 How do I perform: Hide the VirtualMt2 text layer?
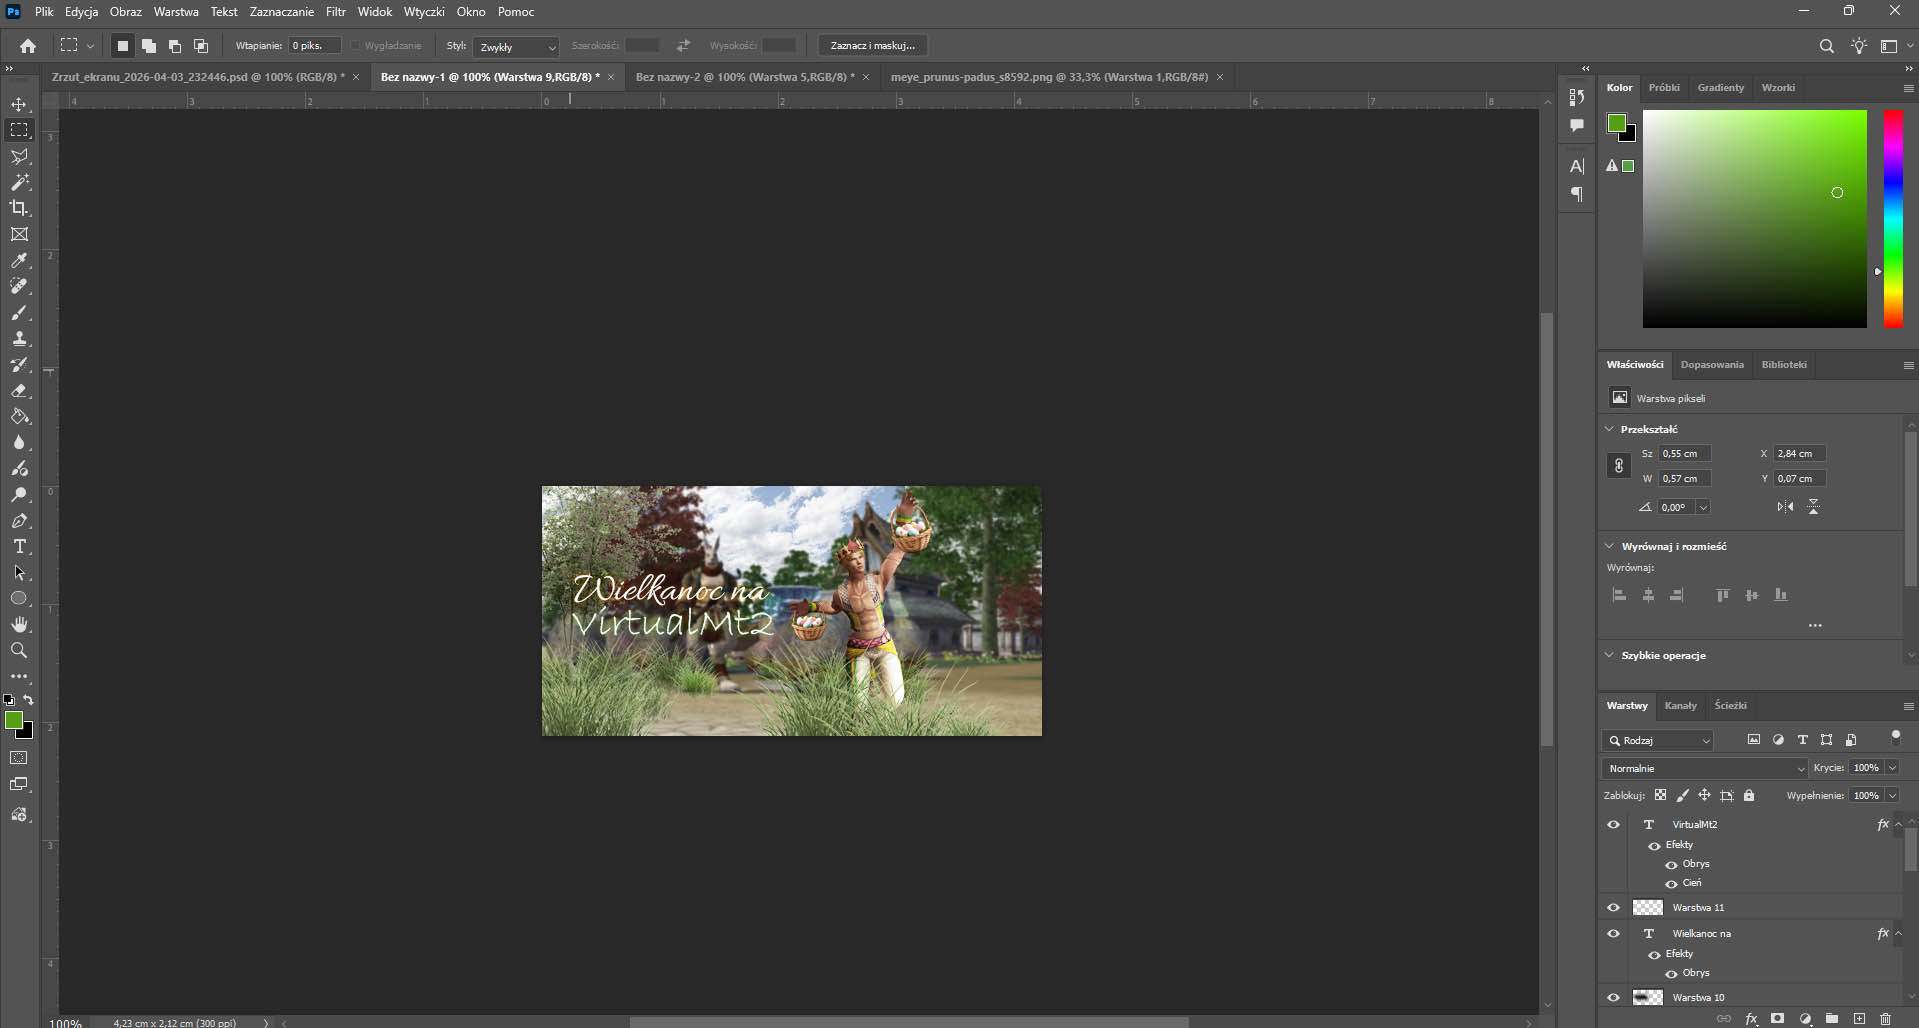point(1613,825)
